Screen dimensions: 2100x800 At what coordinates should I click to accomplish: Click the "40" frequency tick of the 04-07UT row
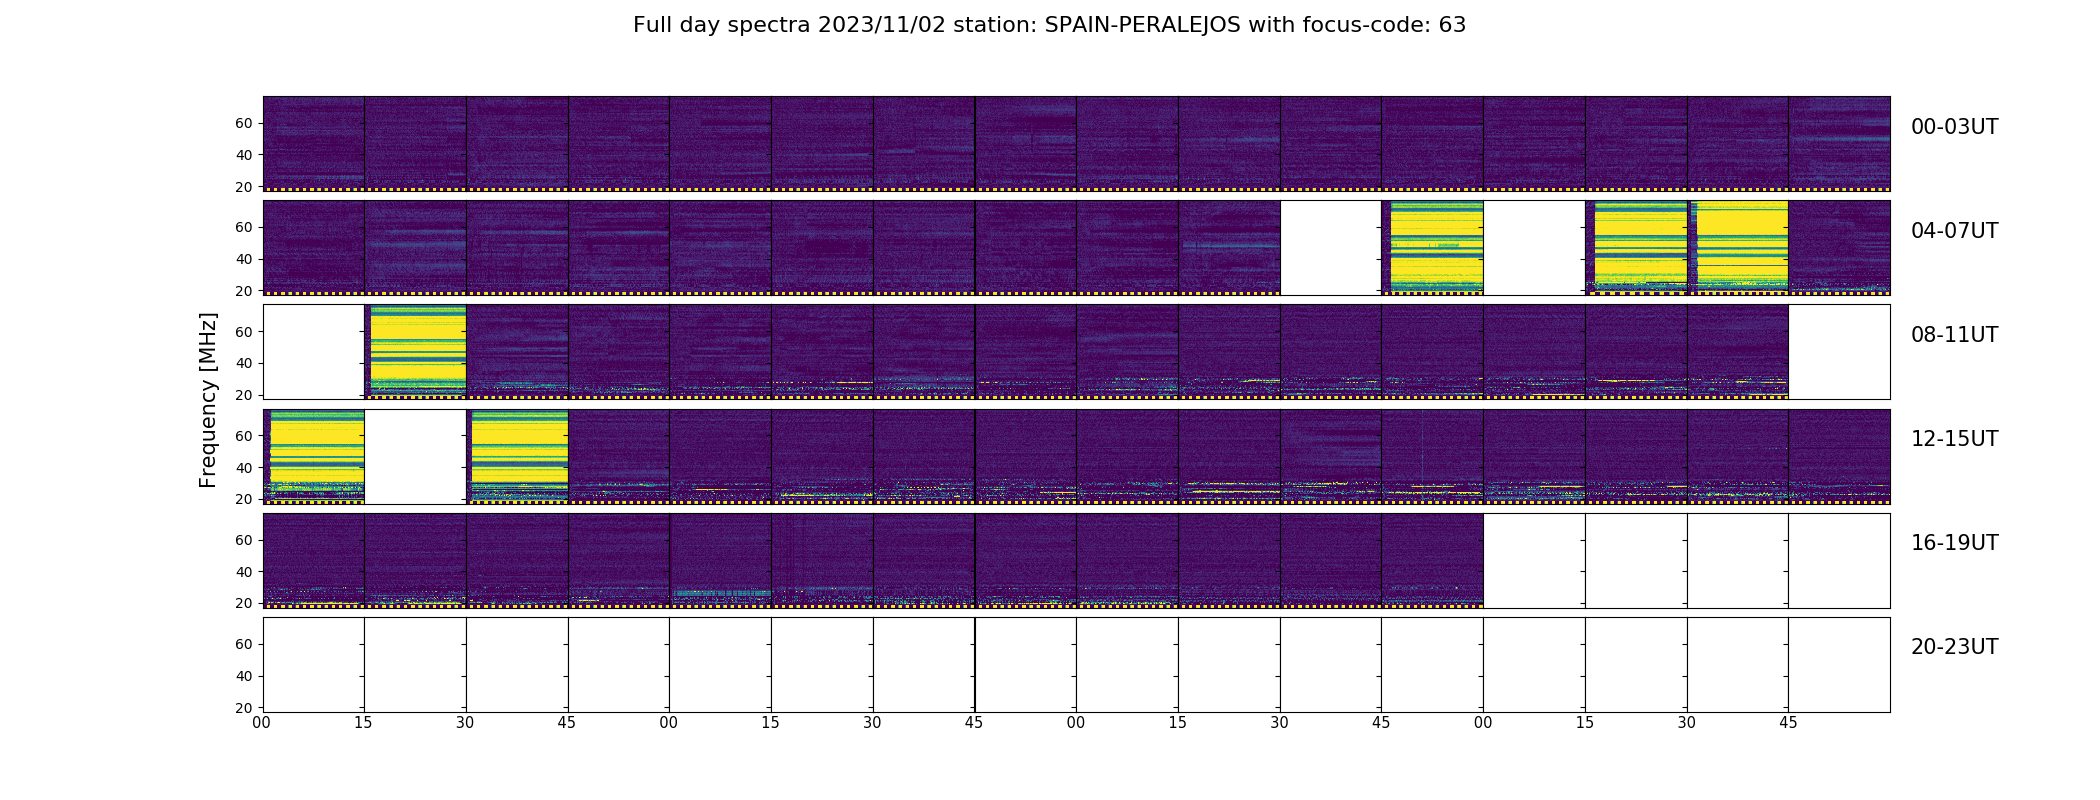pyautogui.click(x=244, y=259)
